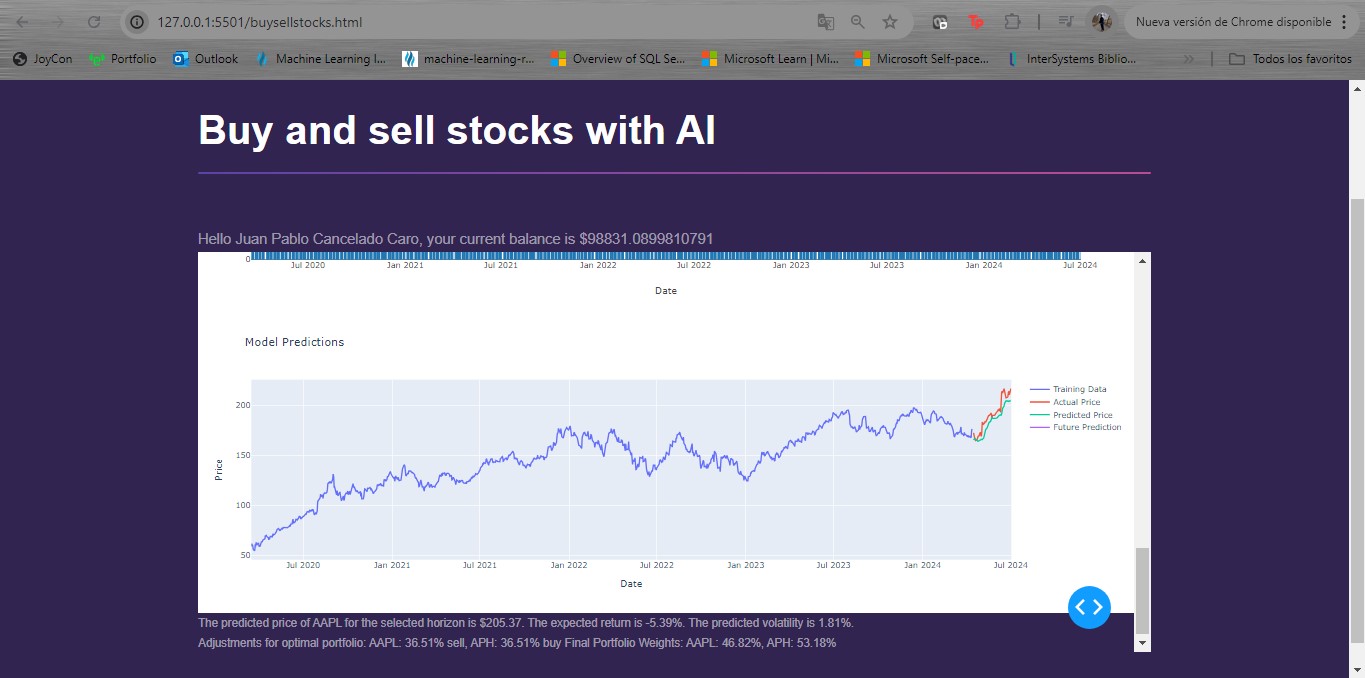Reload the page with the refresh icon

pos(93,22)
